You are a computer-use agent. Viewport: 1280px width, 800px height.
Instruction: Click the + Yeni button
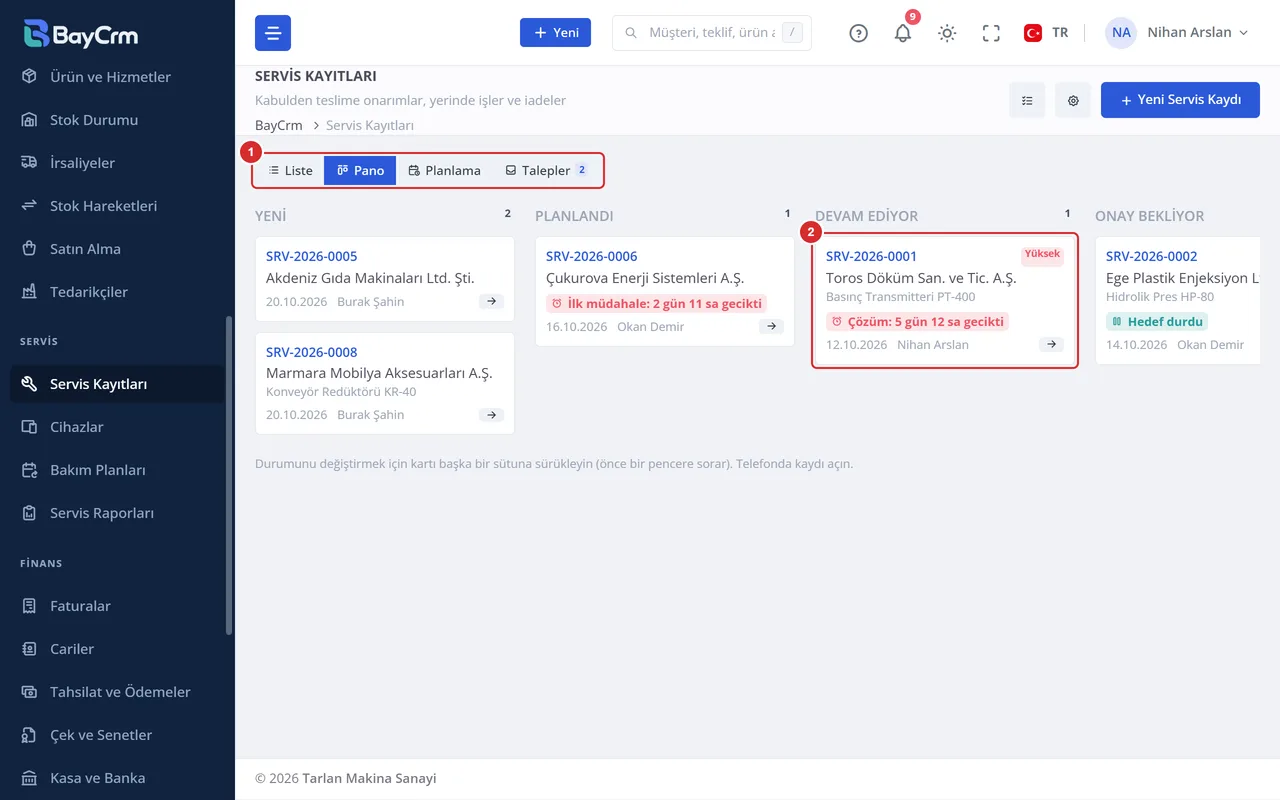click(555, 33)
